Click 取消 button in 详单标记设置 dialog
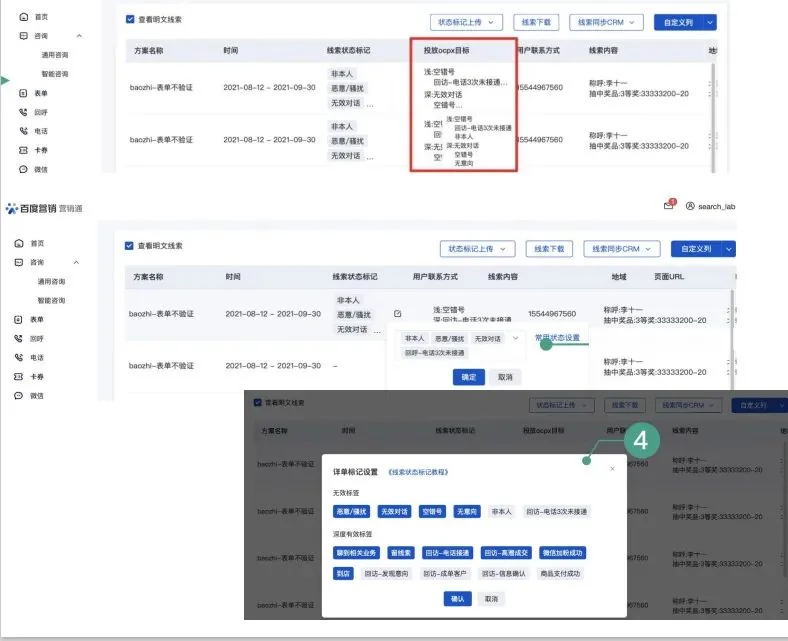Image resolution: width=788 pixels, height=641 pixels. click(491, 599)
